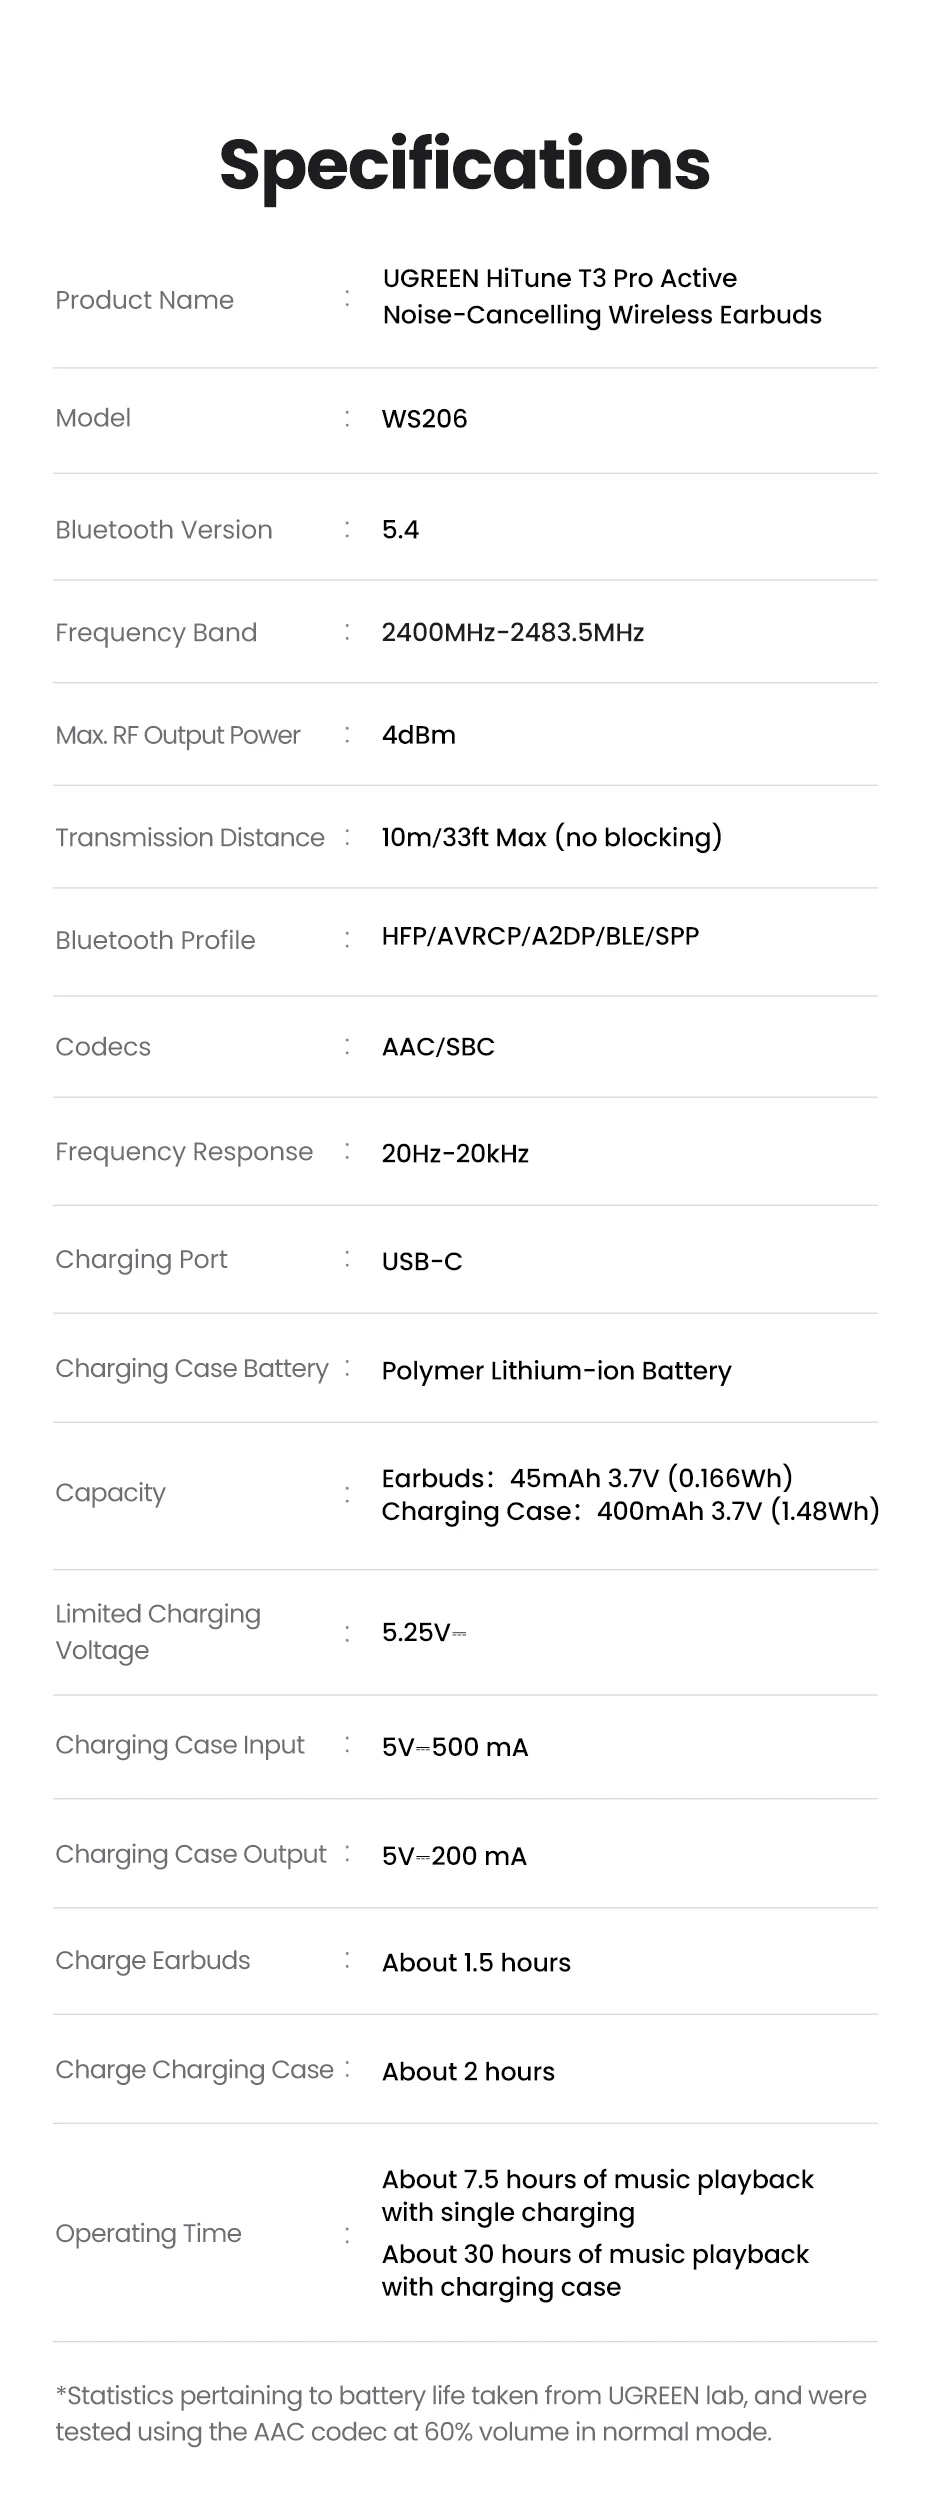Click the battery statistics footnote text

tap(460, 2413)
